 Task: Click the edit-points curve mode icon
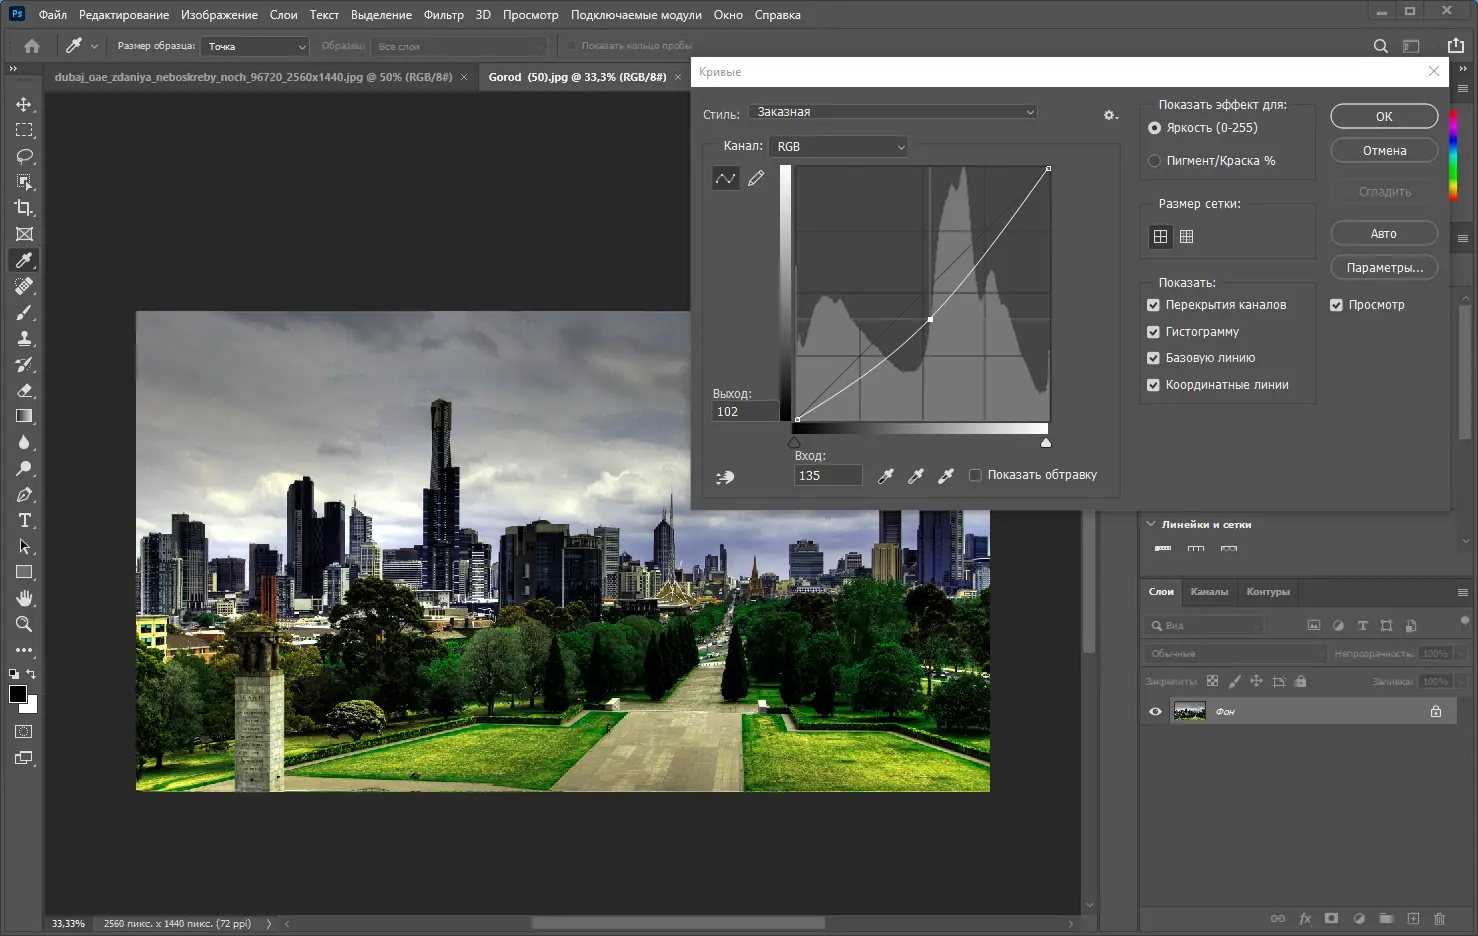725,178
